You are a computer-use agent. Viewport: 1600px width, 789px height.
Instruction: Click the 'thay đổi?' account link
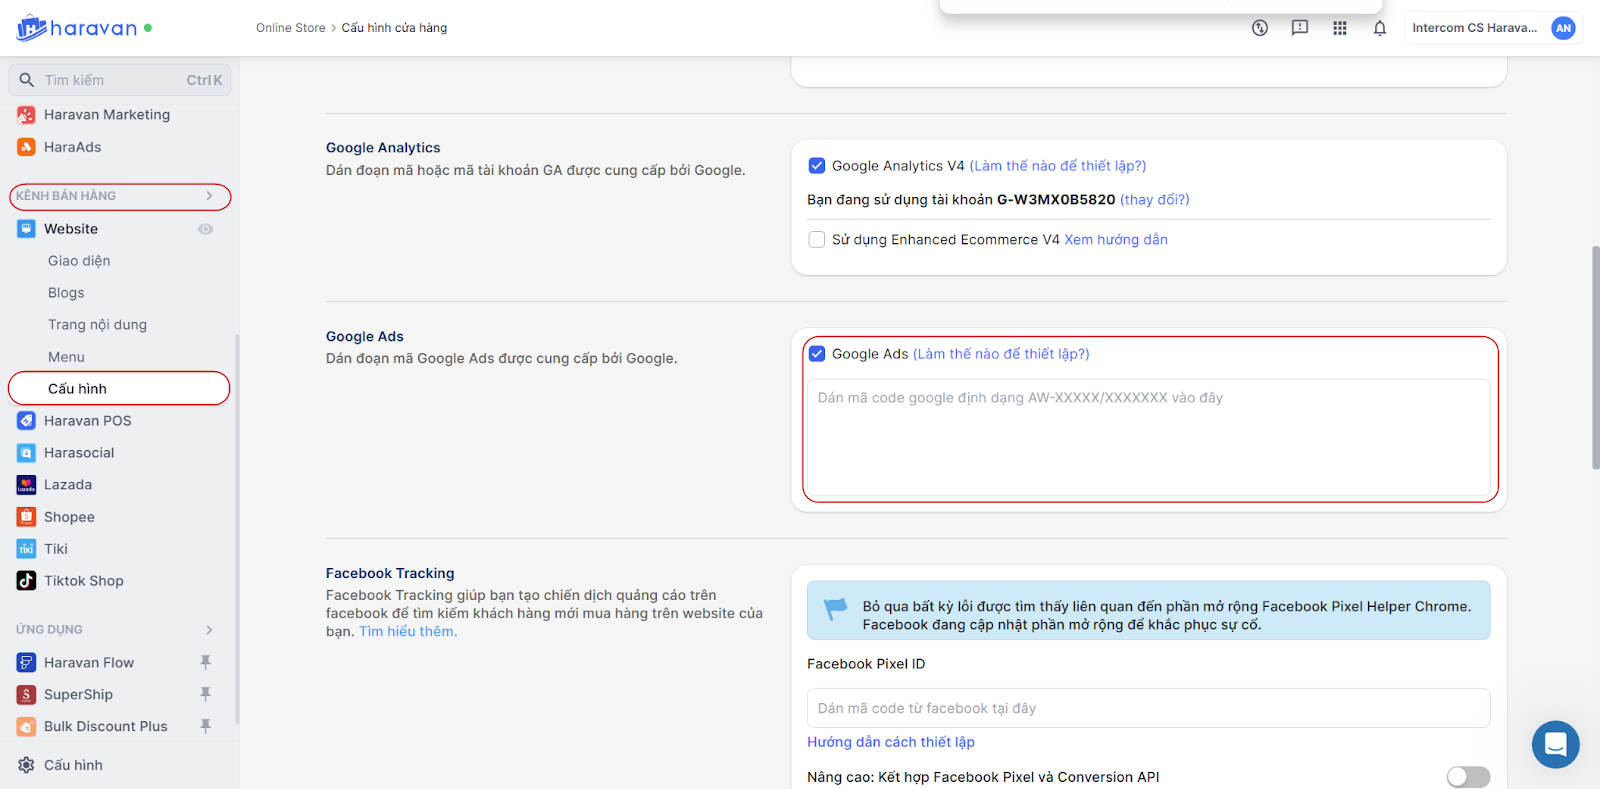(1154, 200)
